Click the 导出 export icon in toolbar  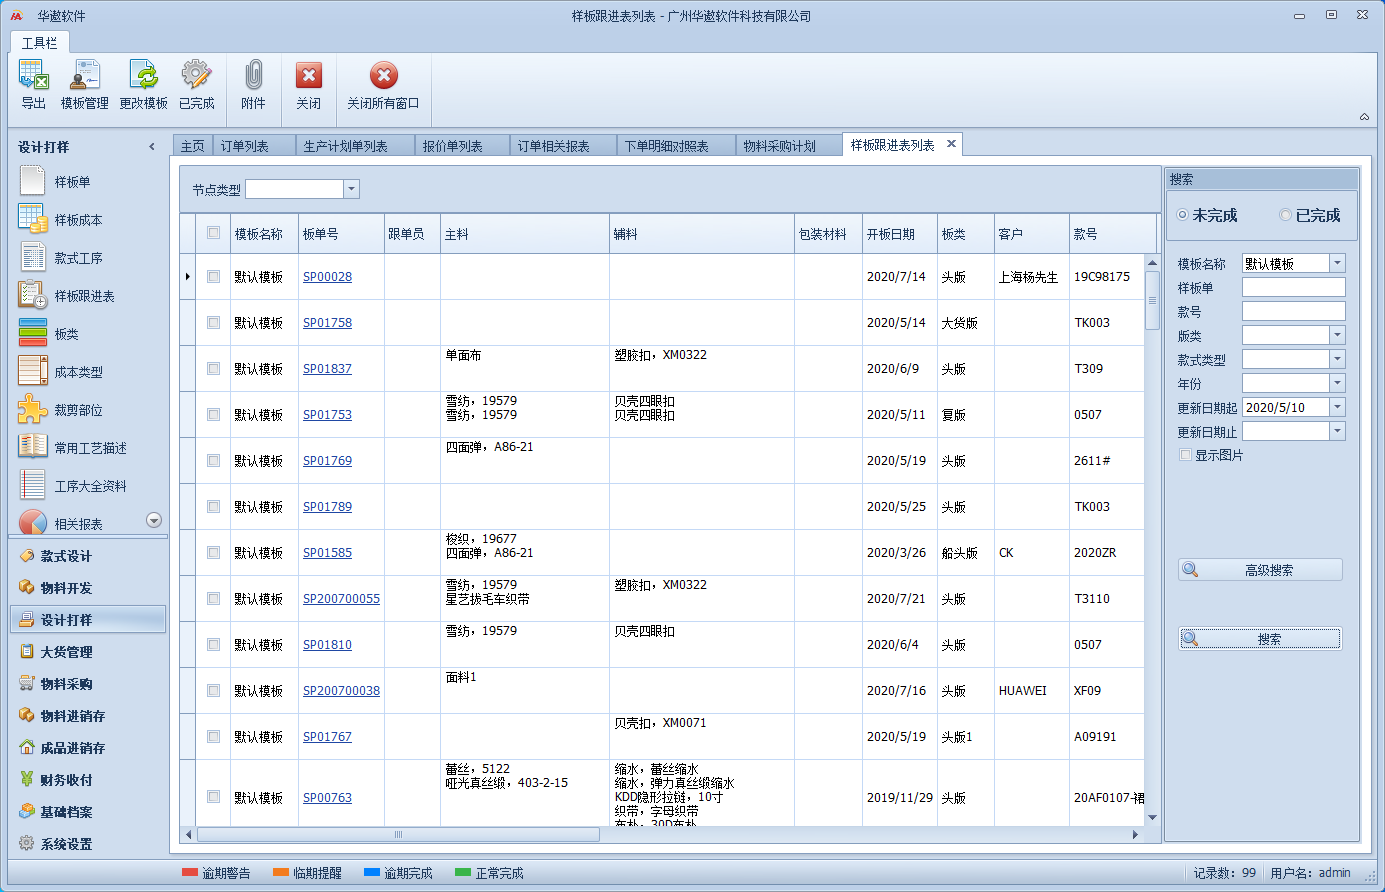(34, 76)
